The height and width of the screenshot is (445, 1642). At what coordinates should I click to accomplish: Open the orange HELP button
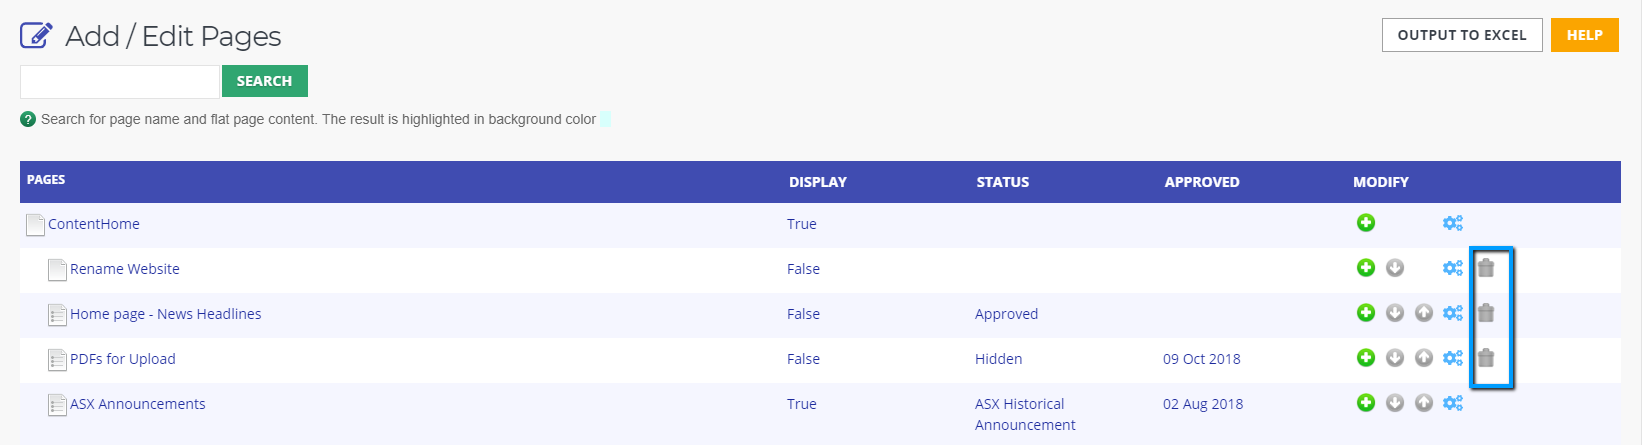coord(1585,35)
